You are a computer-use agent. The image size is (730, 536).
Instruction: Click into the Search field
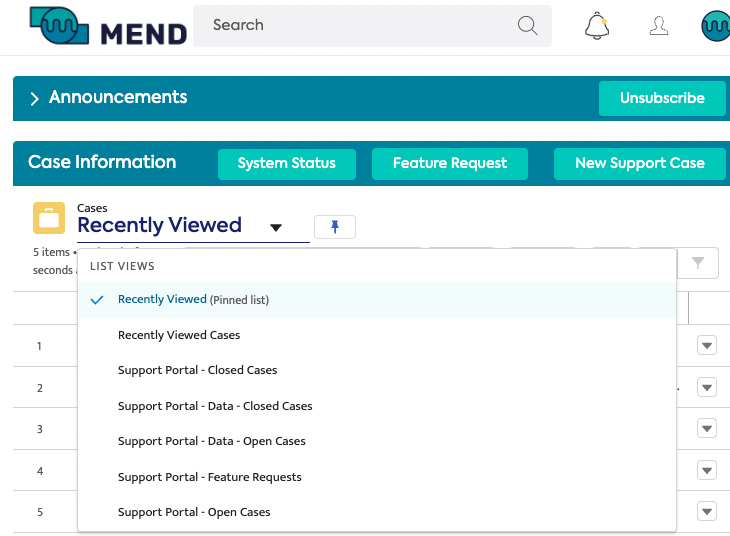360,26
